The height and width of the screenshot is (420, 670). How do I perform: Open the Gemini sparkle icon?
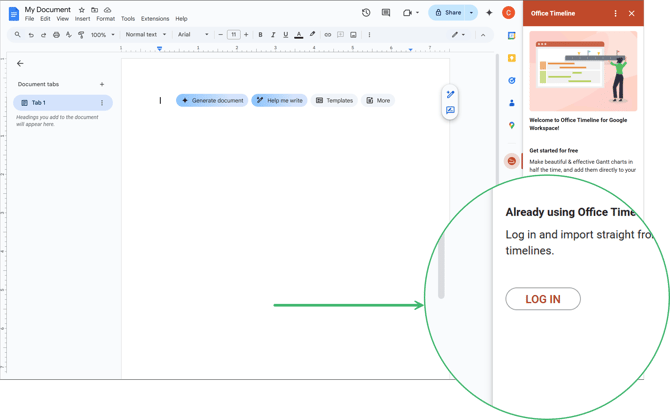click(x=489, y=13)
